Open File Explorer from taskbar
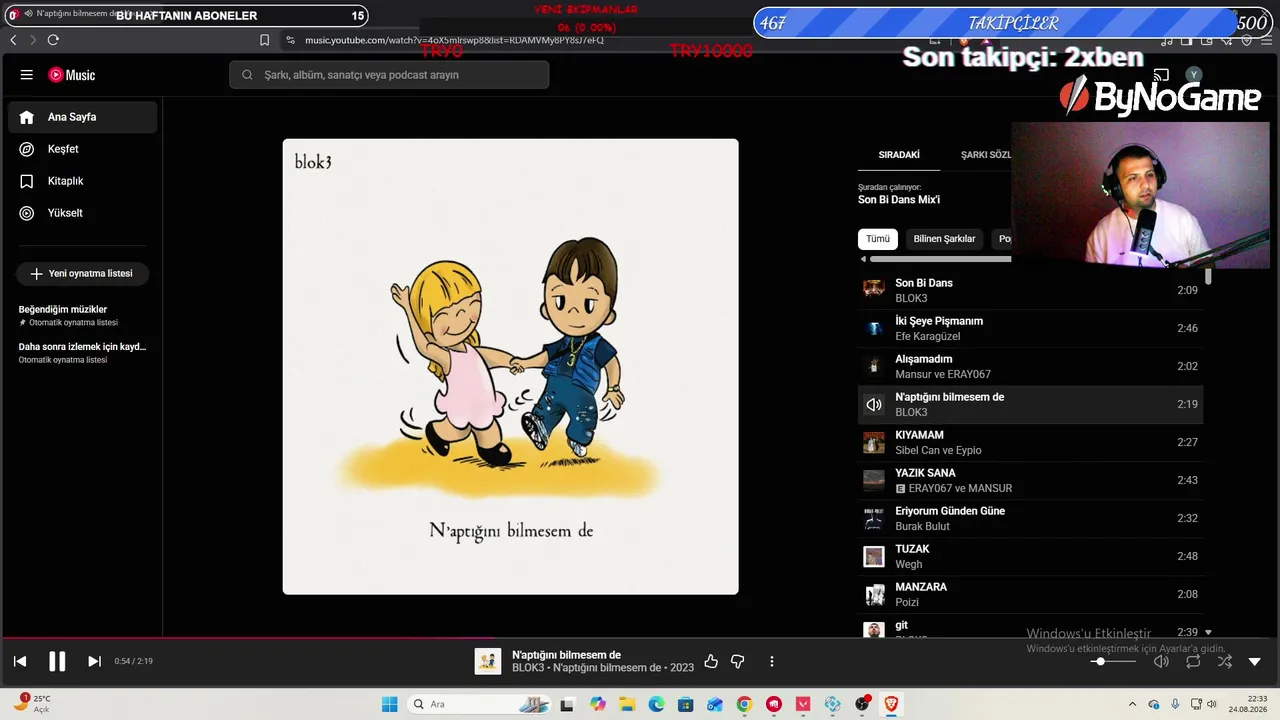This screenshot has height=720, width=1280. [x=627, y=704]
